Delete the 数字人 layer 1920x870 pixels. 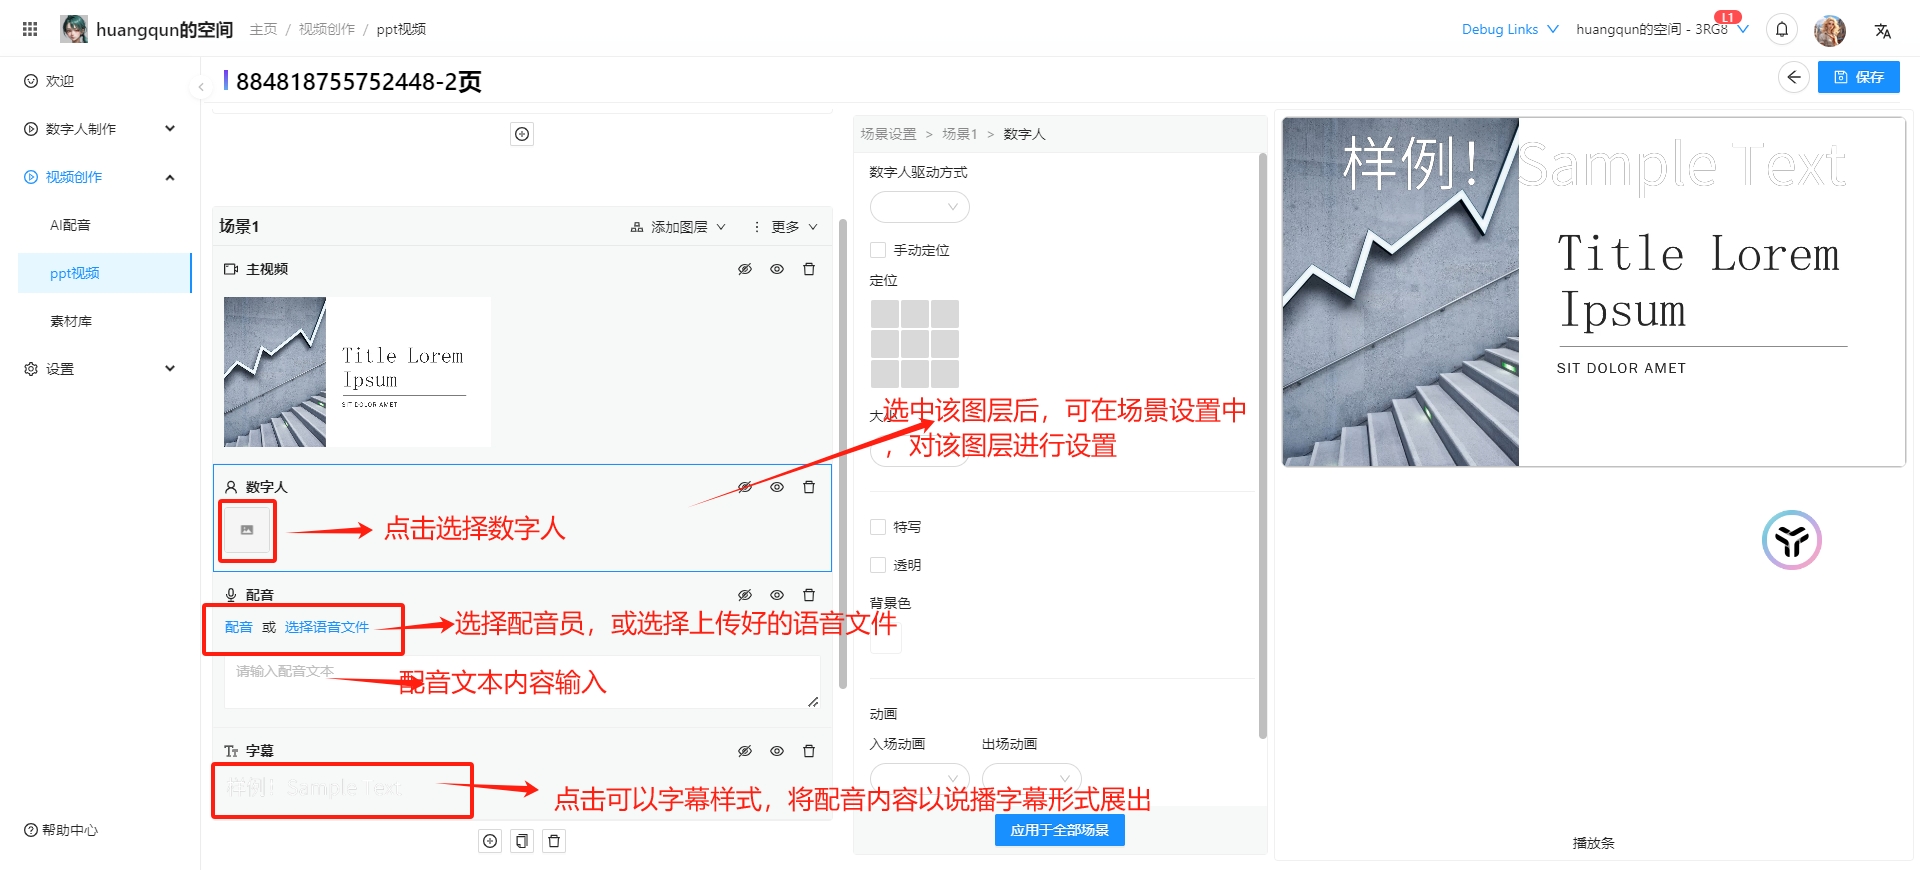(x=809, y=487)
